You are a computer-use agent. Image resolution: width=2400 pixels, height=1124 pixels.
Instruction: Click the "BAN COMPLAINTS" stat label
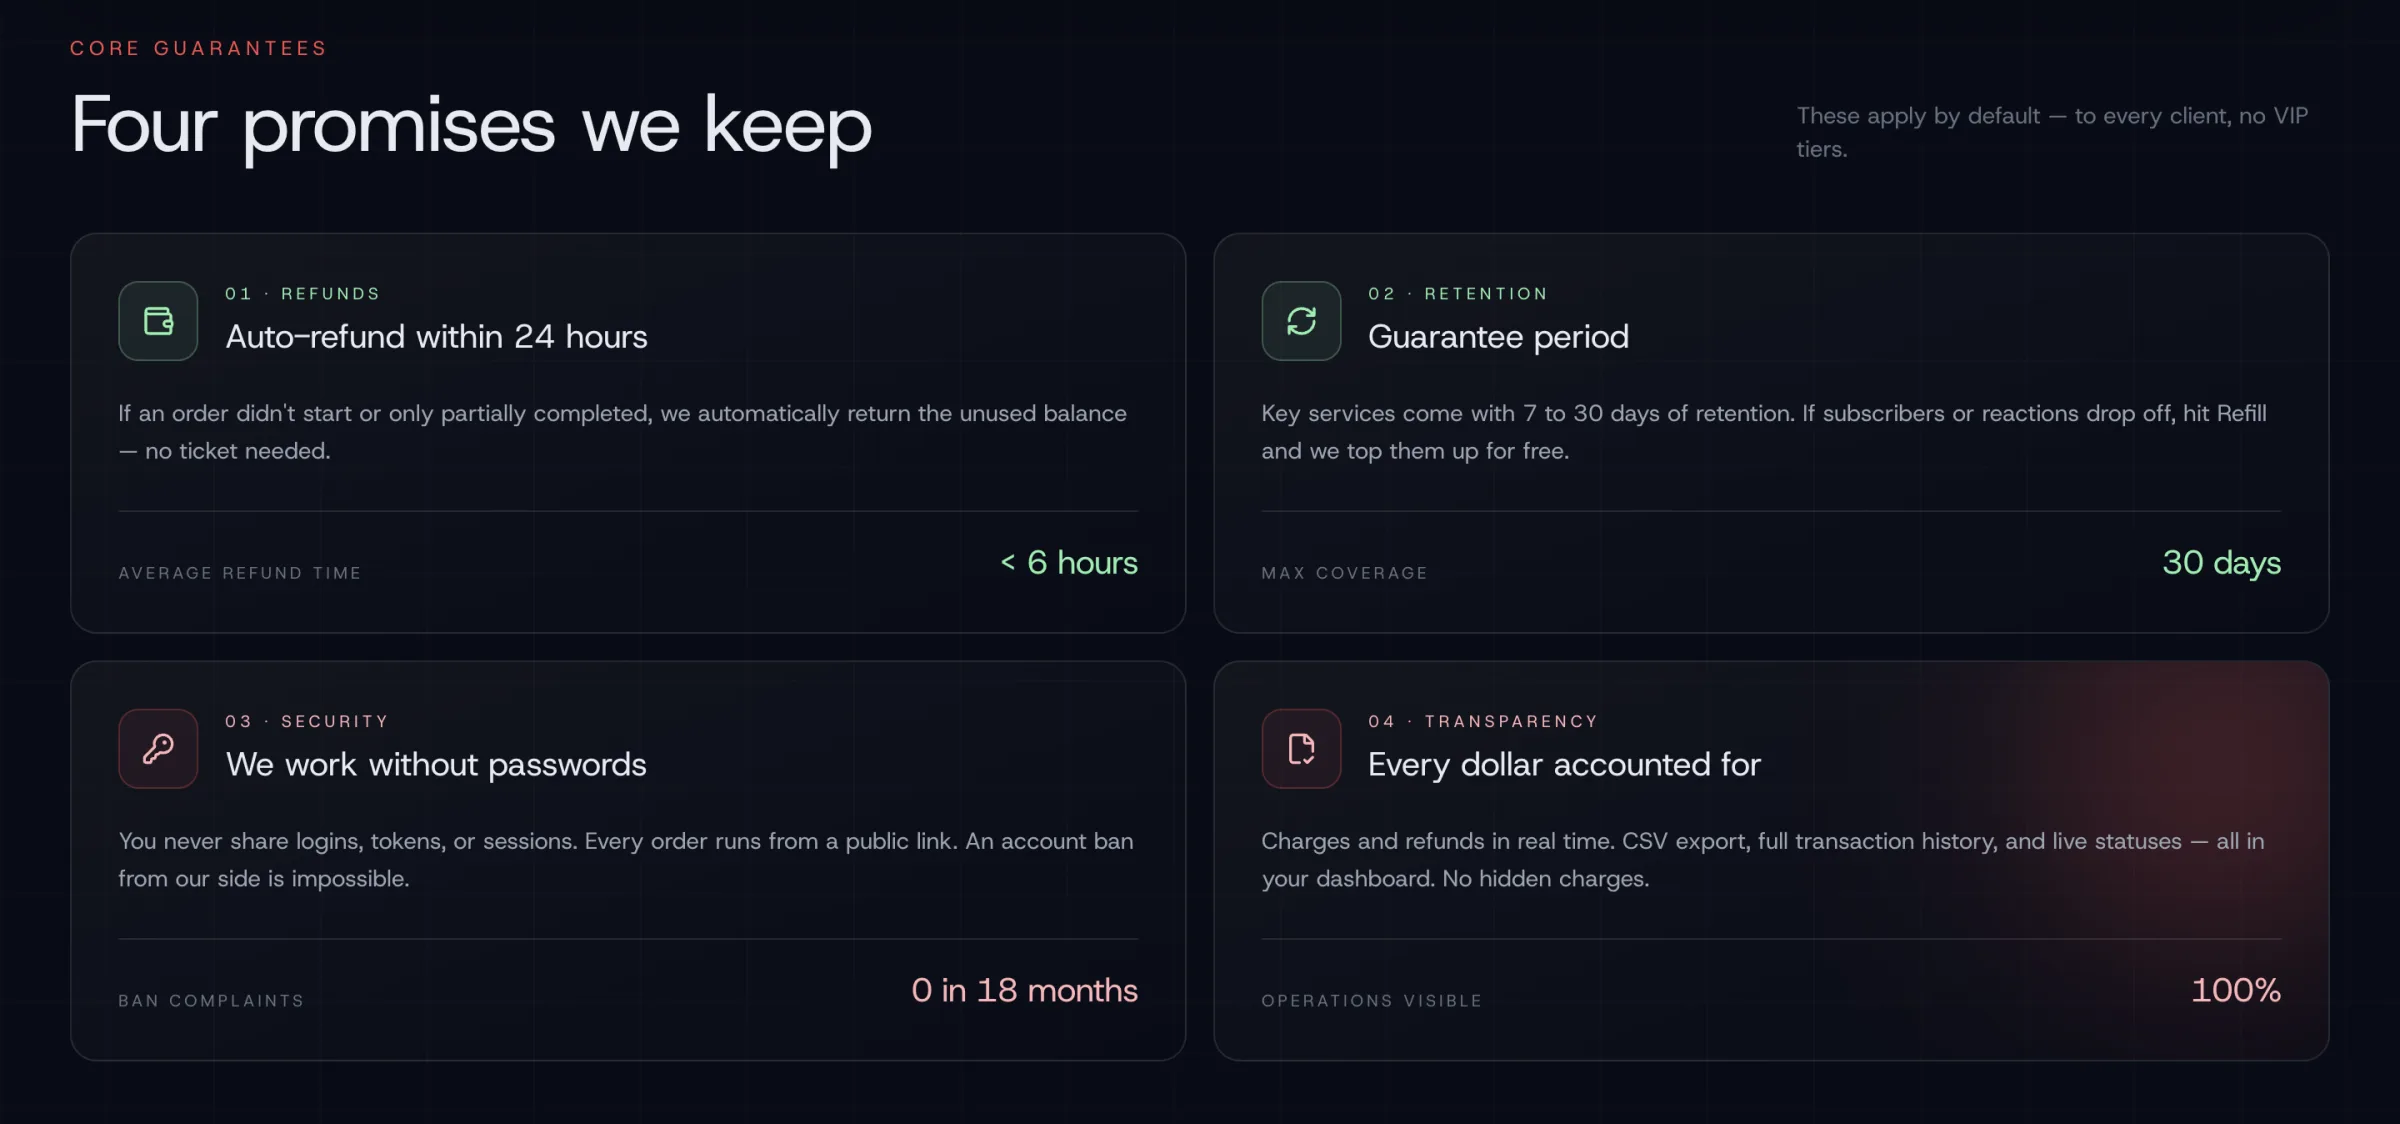tap(211, 1001)
